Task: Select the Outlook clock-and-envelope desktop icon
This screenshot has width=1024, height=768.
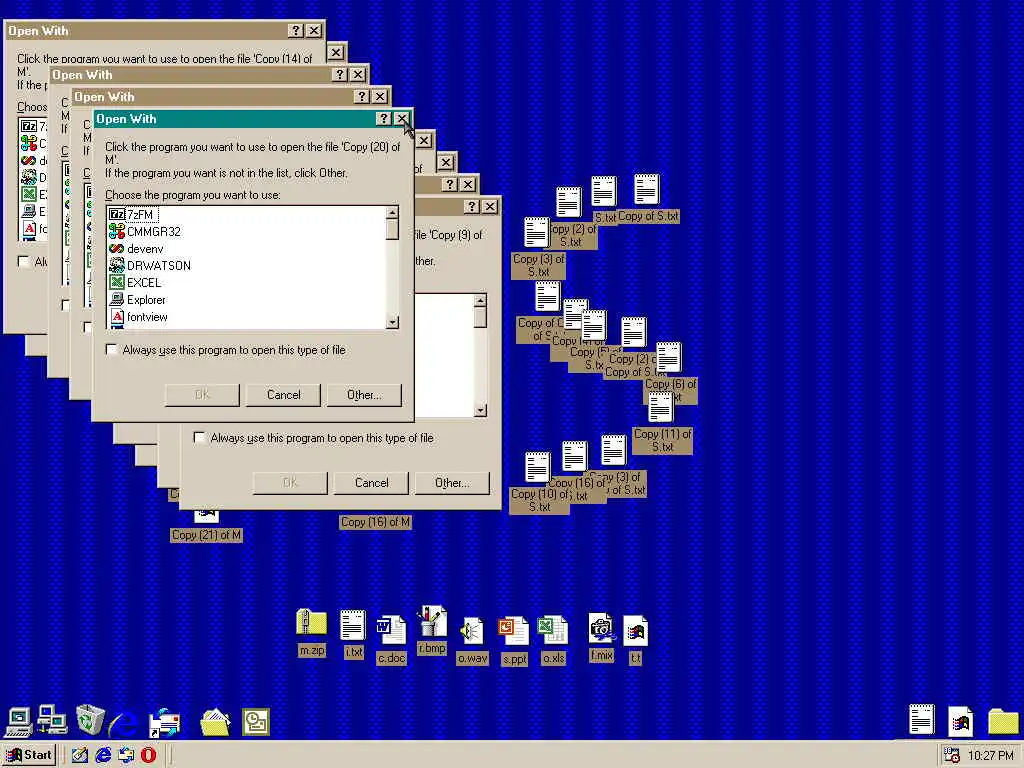Action: (x=256, y=722)
